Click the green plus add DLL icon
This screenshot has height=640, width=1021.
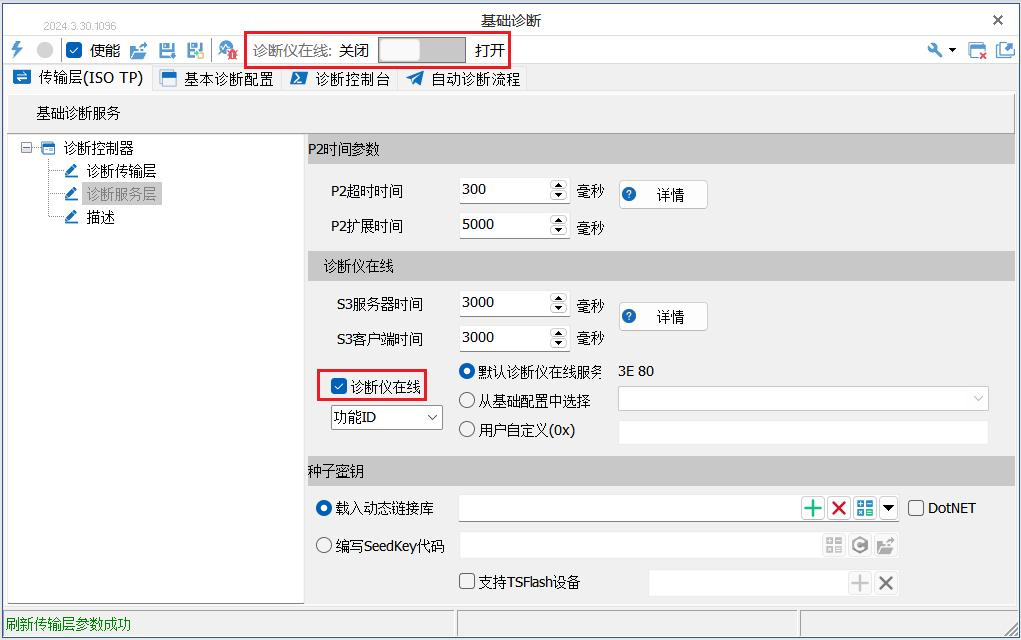pos(813,508)
